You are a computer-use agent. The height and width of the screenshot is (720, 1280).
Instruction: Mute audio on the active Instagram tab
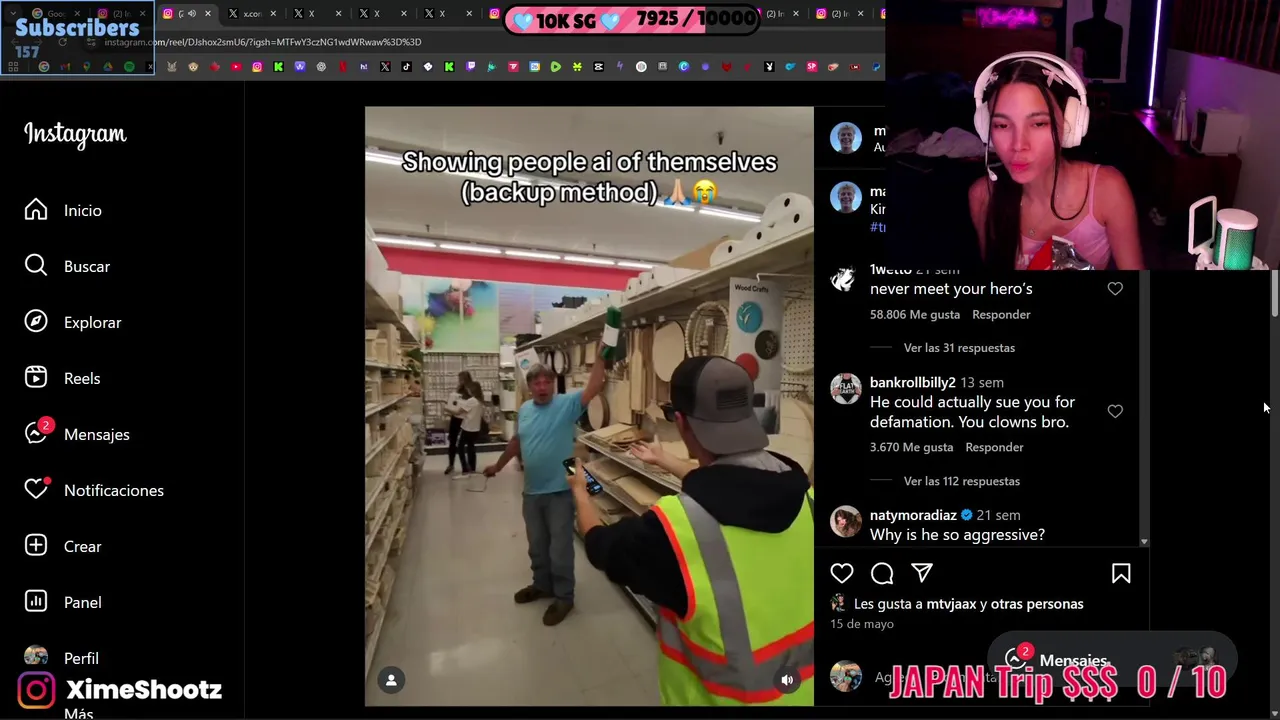[x=192, y=14]
